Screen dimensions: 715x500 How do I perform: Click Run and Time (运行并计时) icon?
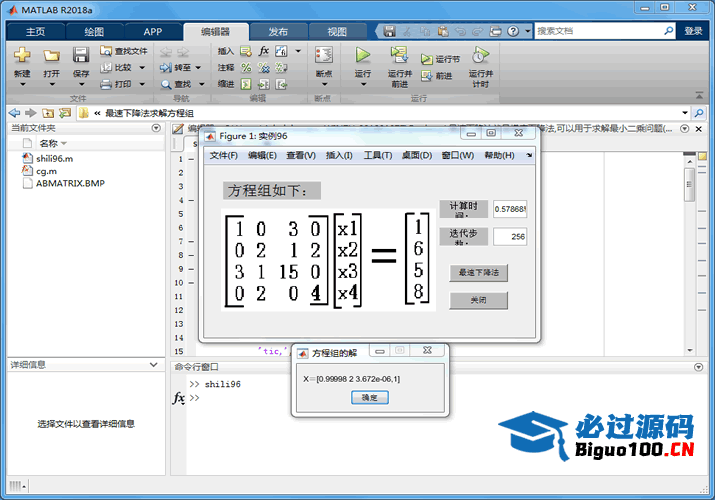tap(480, 55)
